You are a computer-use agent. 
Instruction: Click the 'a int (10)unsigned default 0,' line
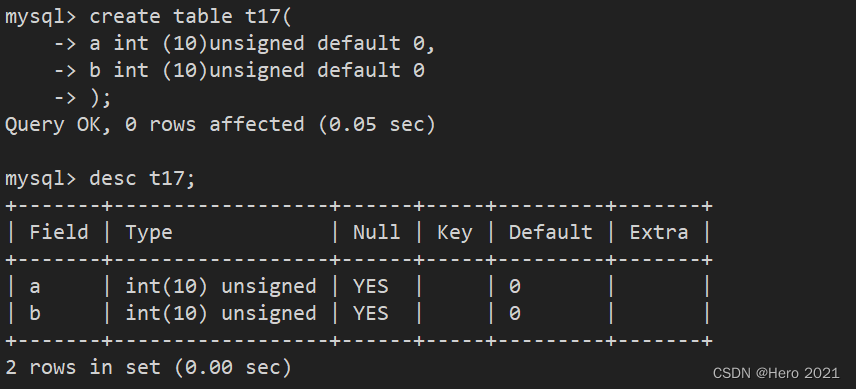[x=263, y=43]
